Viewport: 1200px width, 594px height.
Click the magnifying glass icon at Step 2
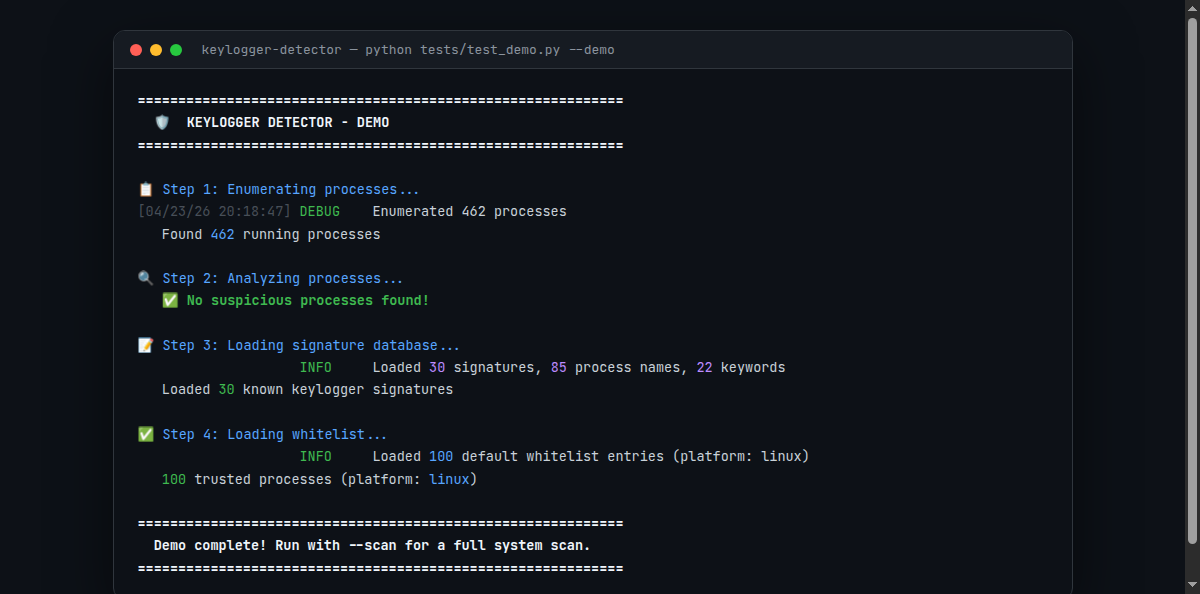coord(146,279)
